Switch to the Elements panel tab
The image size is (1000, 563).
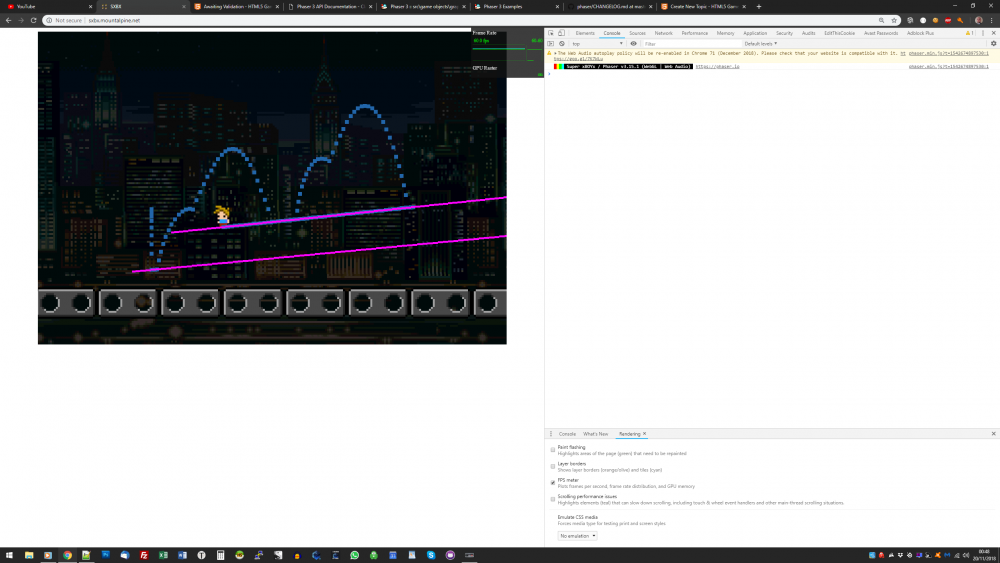click(x=585, y=33)
